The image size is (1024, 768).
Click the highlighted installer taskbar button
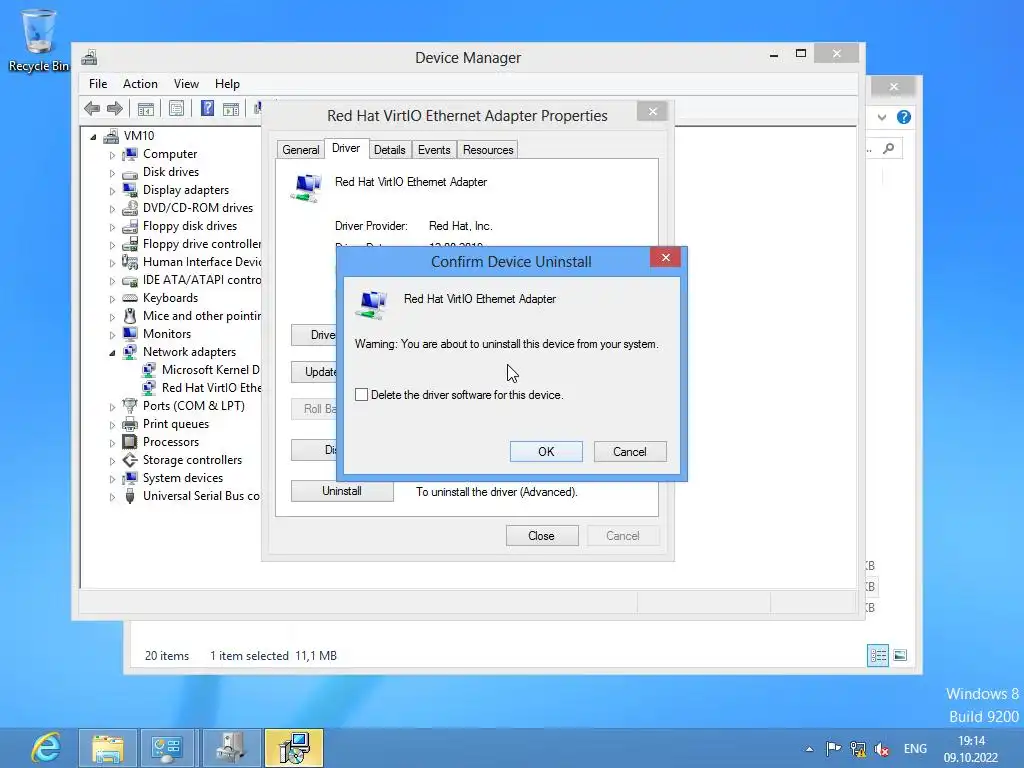[294, 748]
